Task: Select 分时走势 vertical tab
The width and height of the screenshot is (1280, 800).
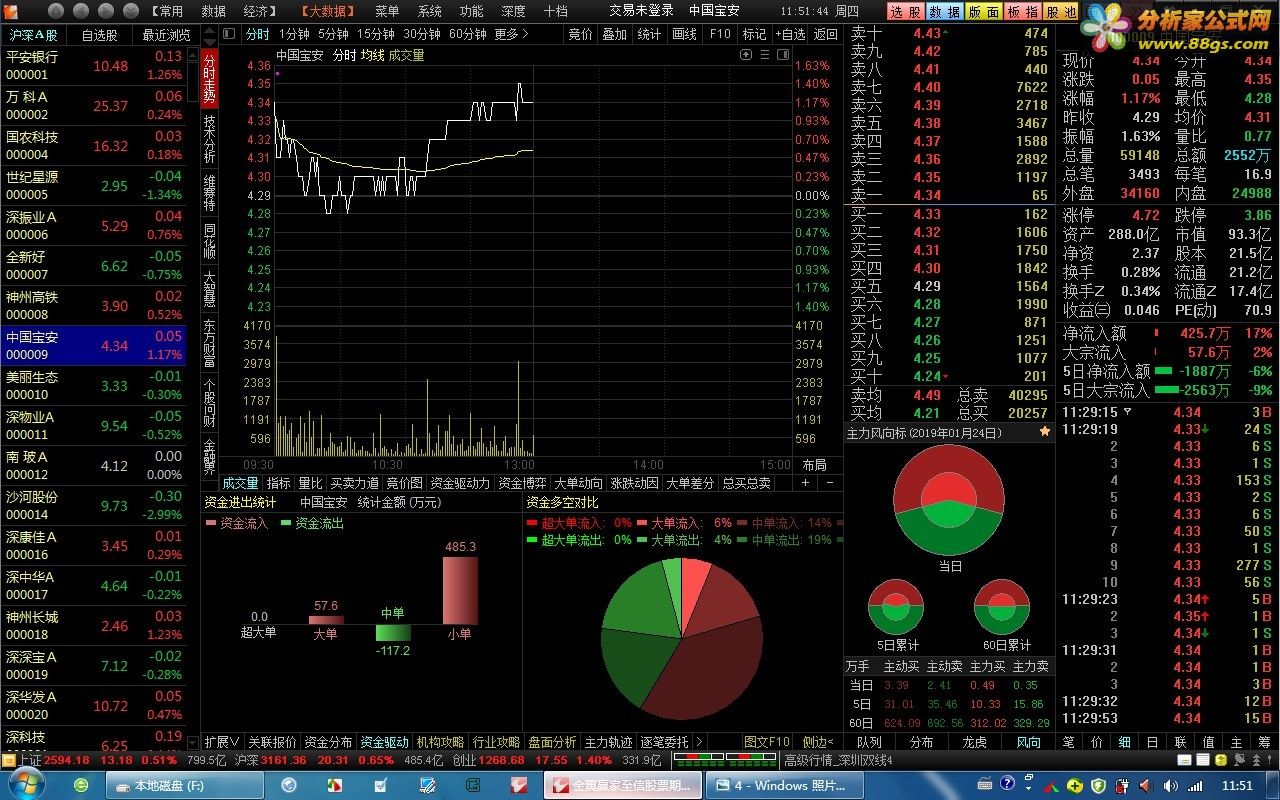Action: pyautogui.click(x=209, y=78)
